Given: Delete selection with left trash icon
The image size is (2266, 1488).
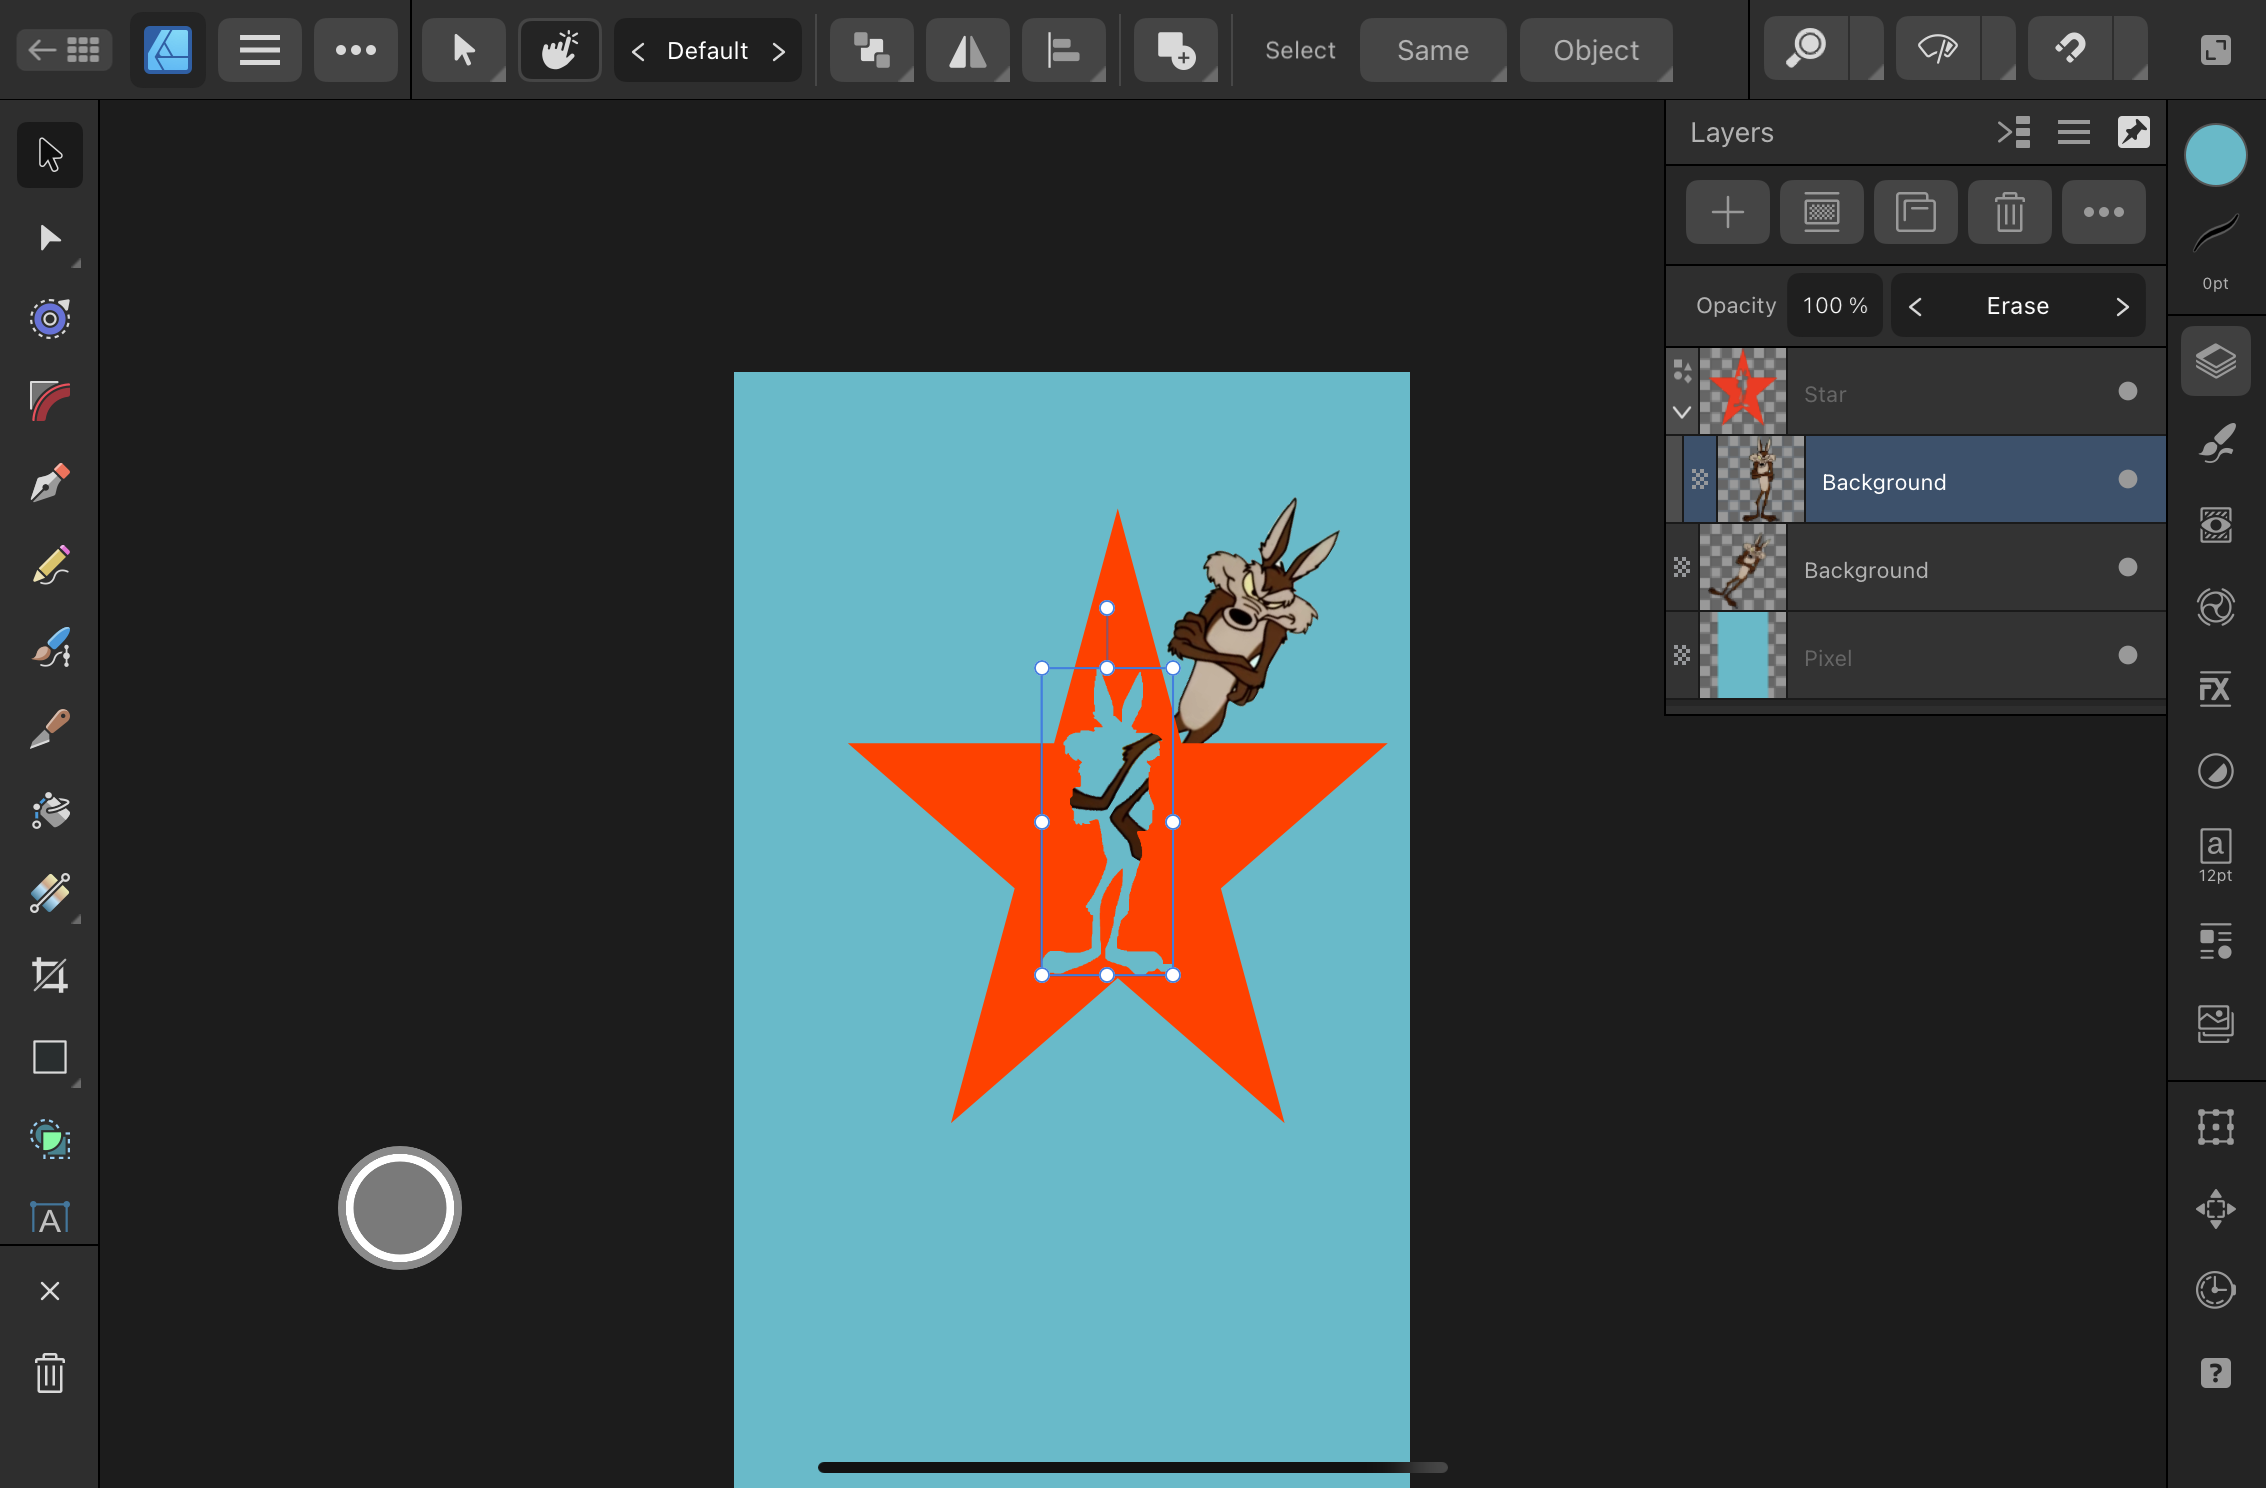Looking at the screenshot, I should (50, 1373).
